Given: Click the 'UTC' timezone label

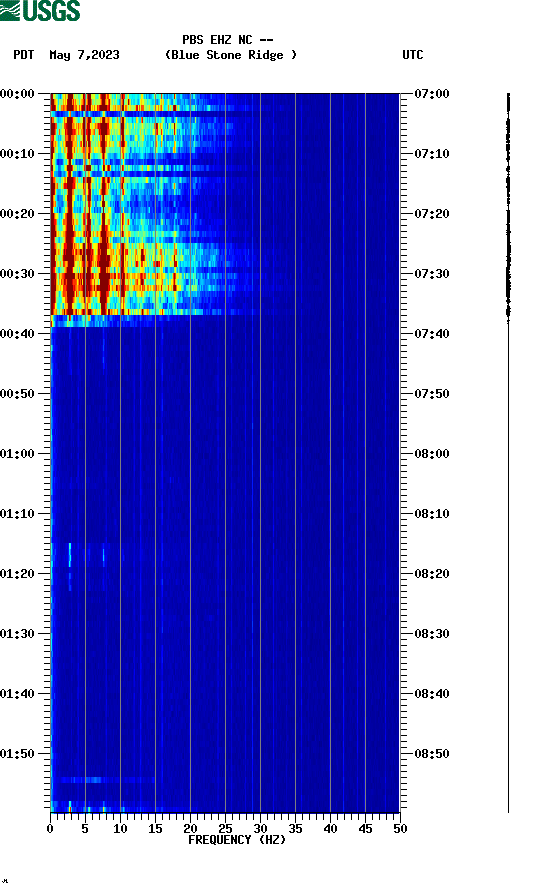Looking at the screenshot, I should coord(413,55).
